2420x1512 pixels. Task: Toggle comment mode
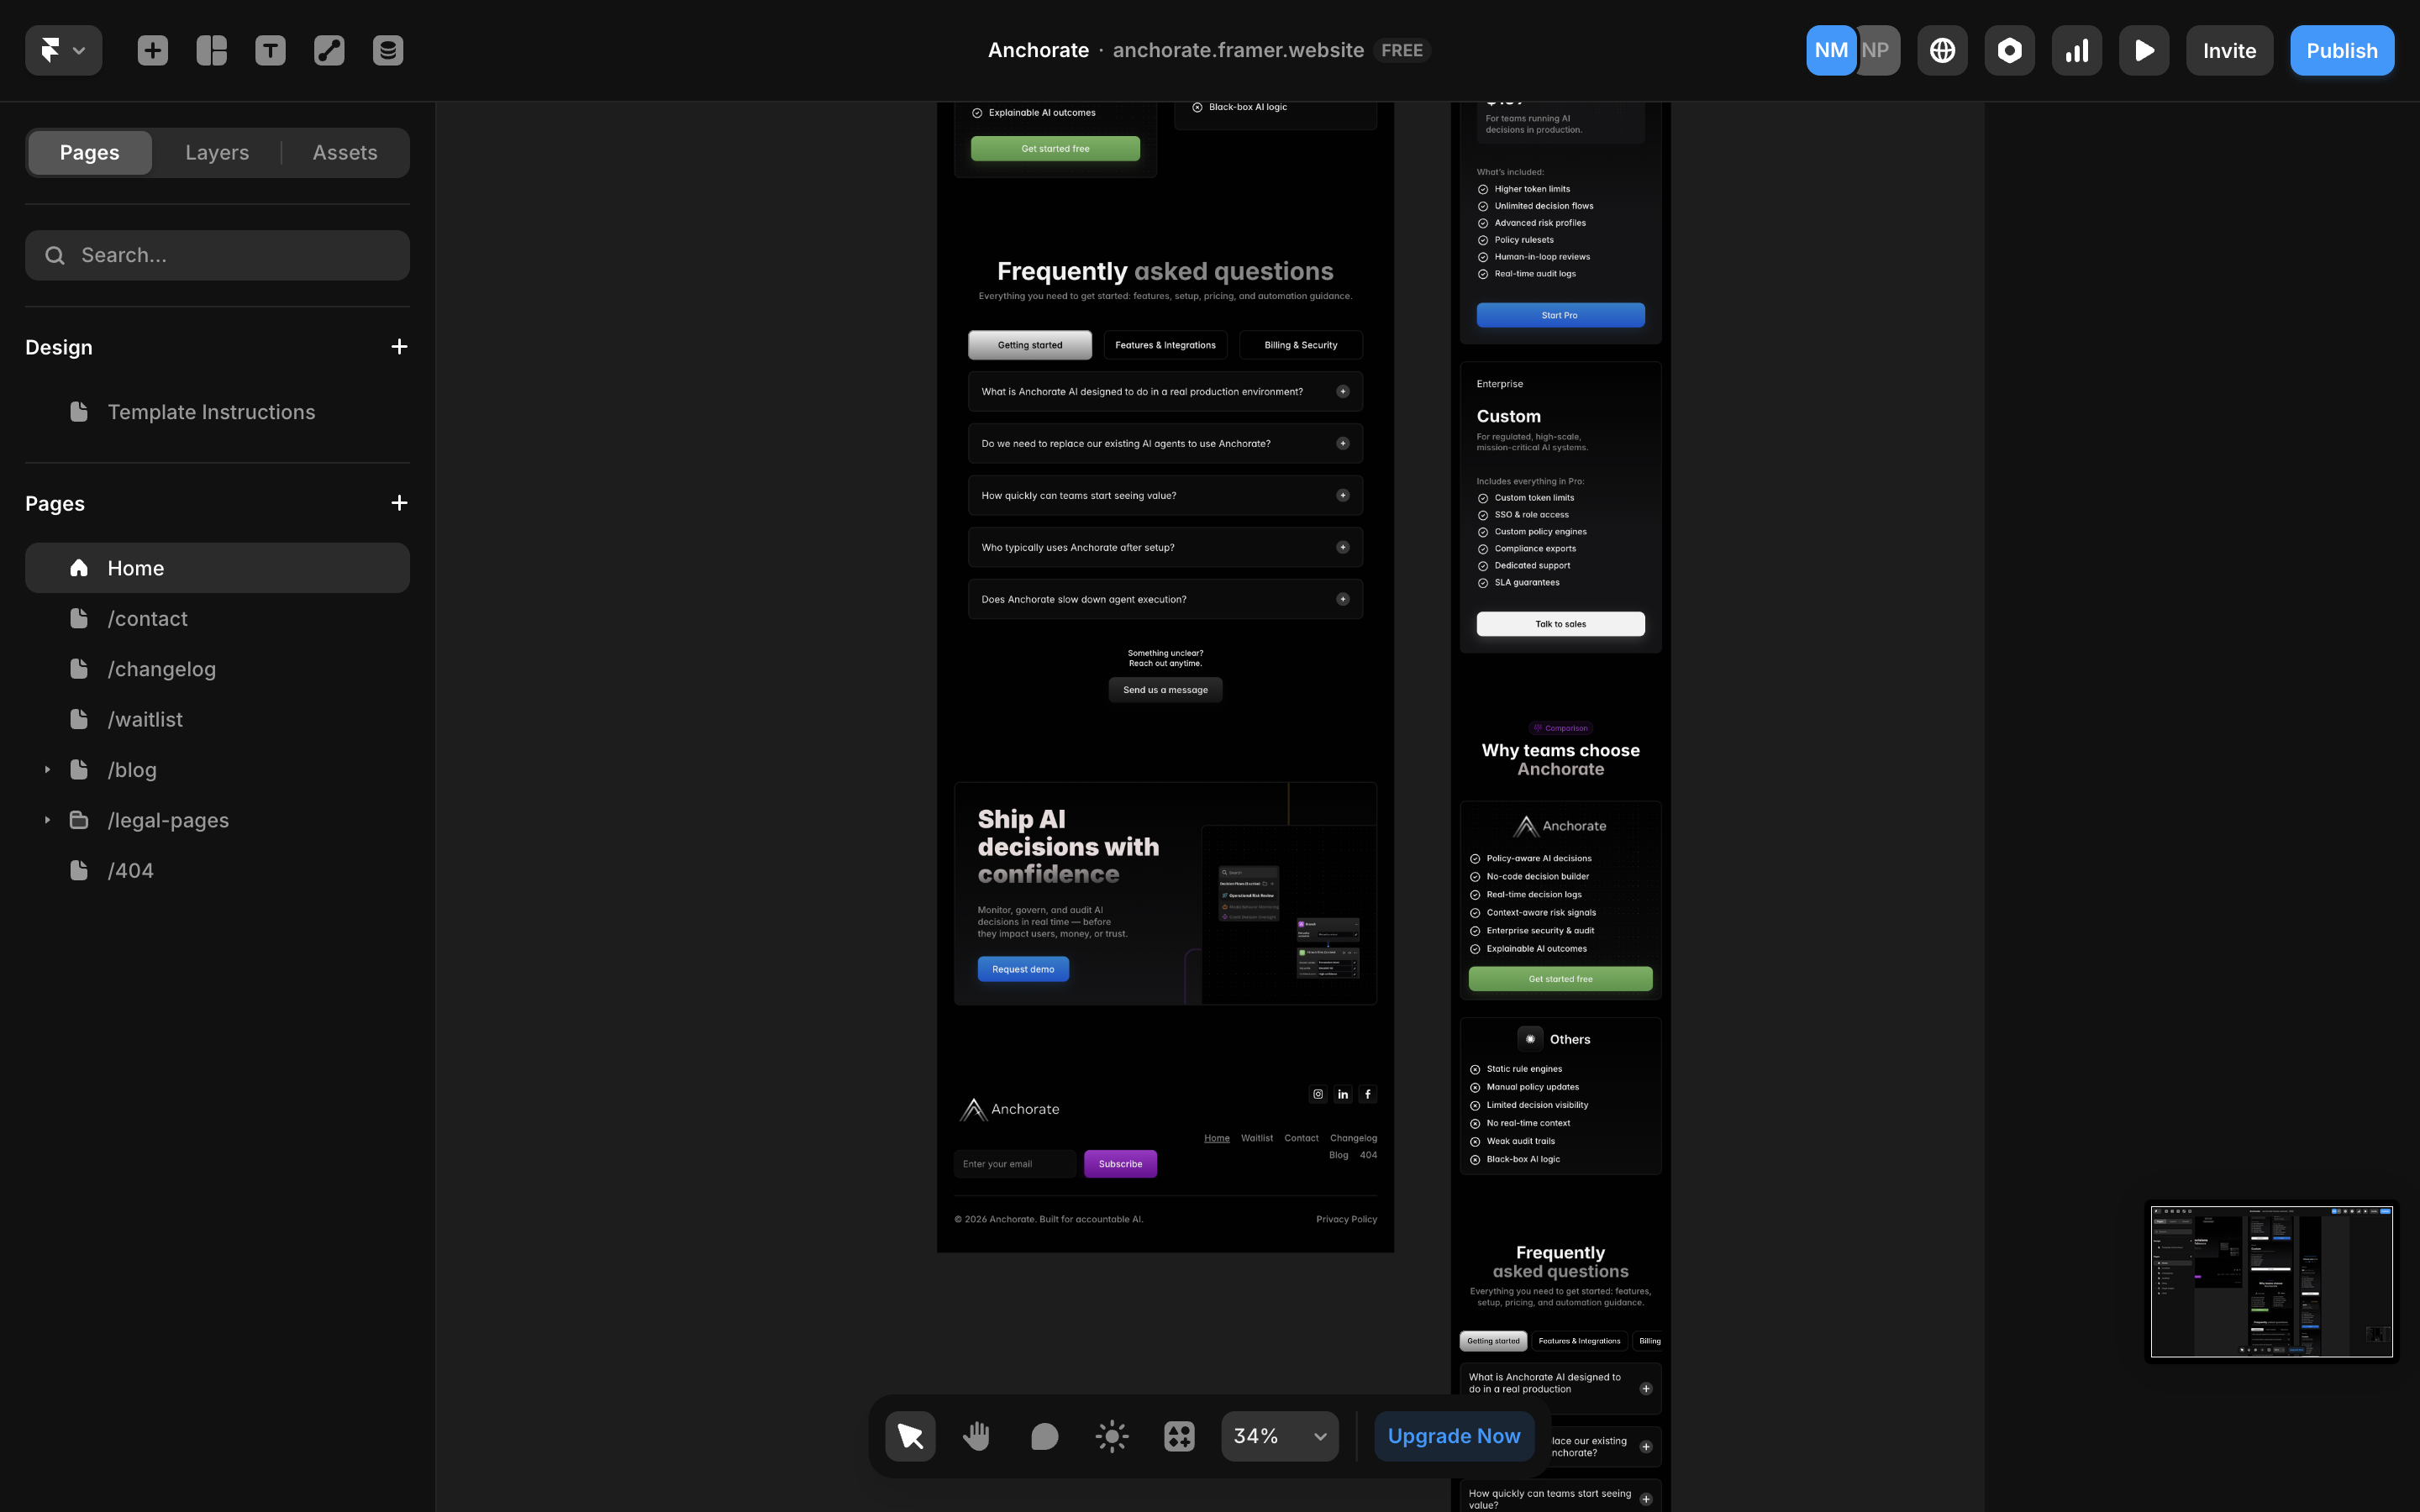tap(1043, 1435)
